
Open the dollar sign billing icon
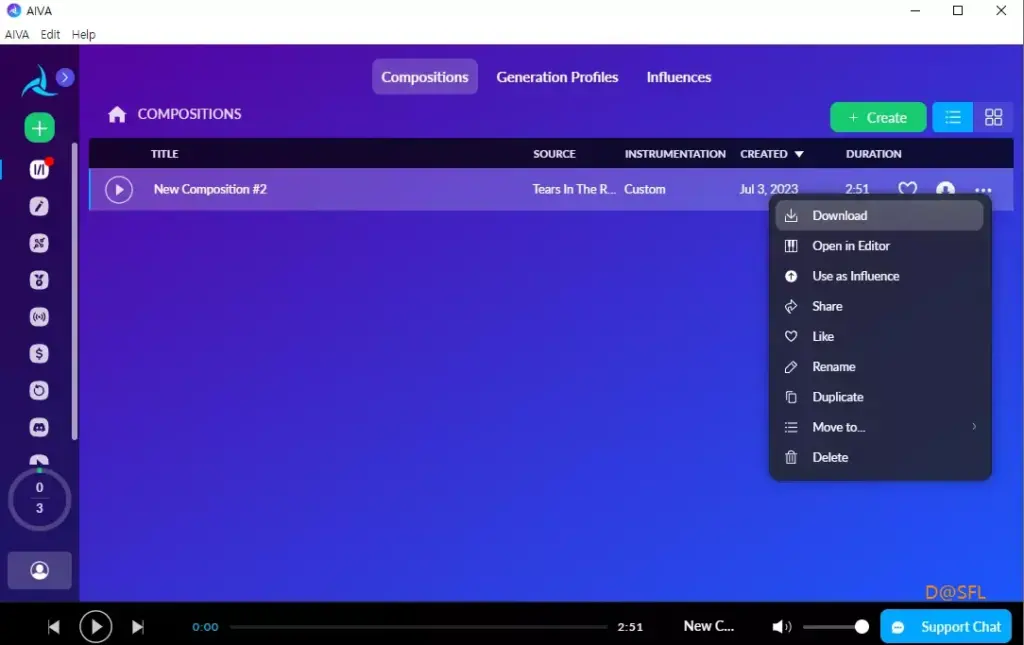(39, 354)
